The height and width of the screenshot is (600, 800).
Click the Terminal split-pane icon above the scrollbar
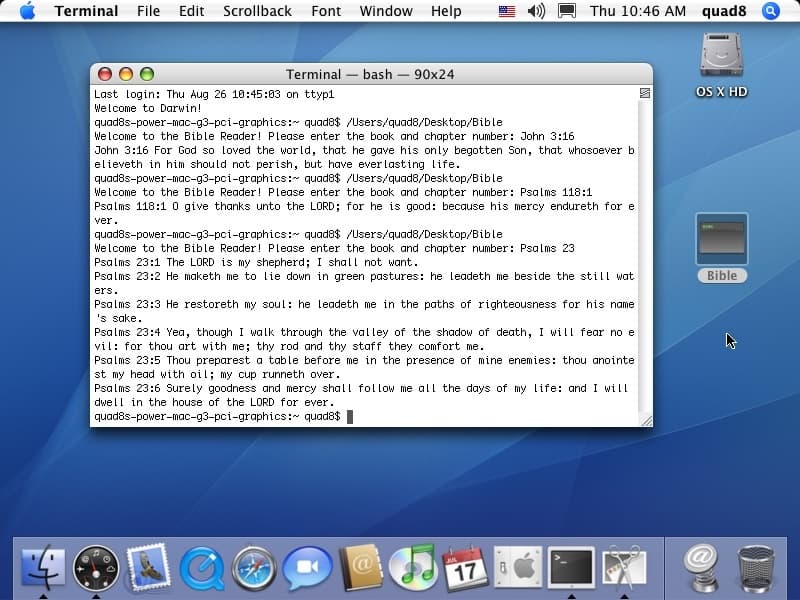point(645,93)
